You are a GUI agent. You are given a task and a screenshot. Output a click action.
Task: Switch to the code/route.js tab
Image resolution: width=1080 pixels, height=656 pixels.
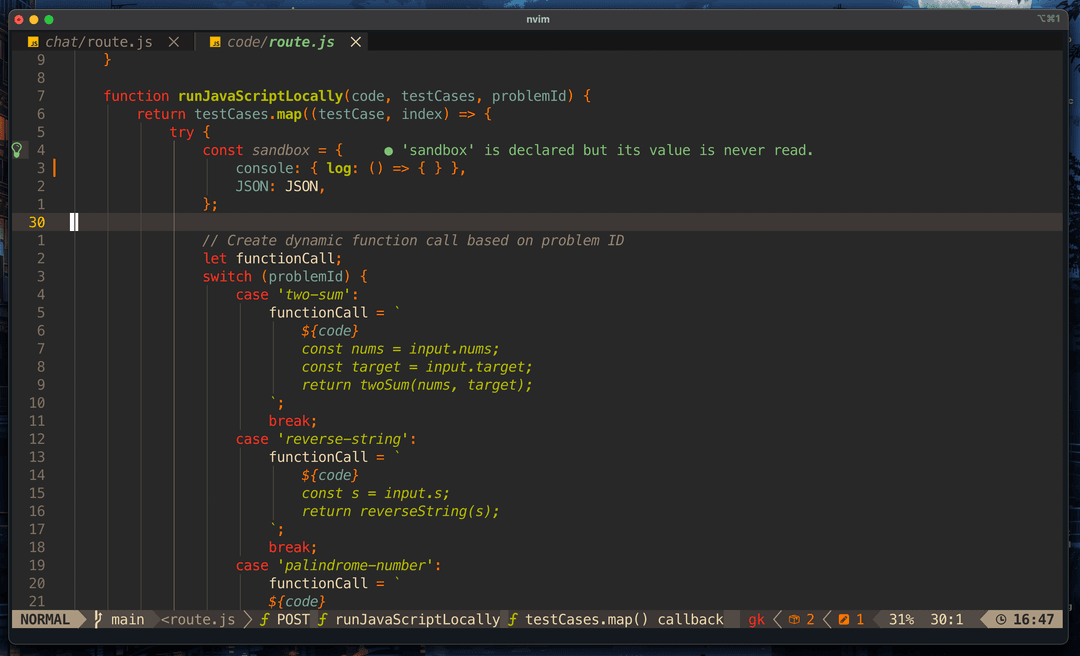[x=280, y=42]
